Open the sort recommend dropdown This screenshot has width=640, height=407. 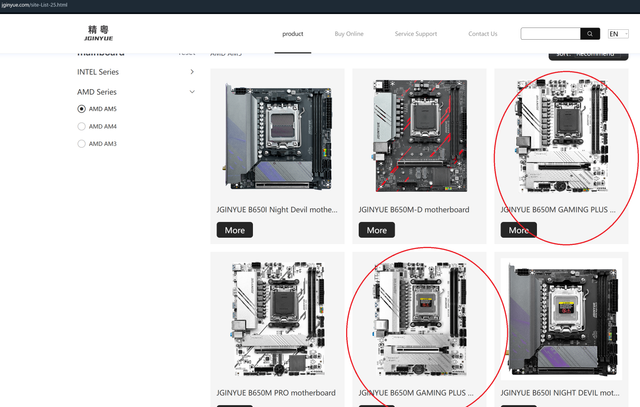pos(588,55)
